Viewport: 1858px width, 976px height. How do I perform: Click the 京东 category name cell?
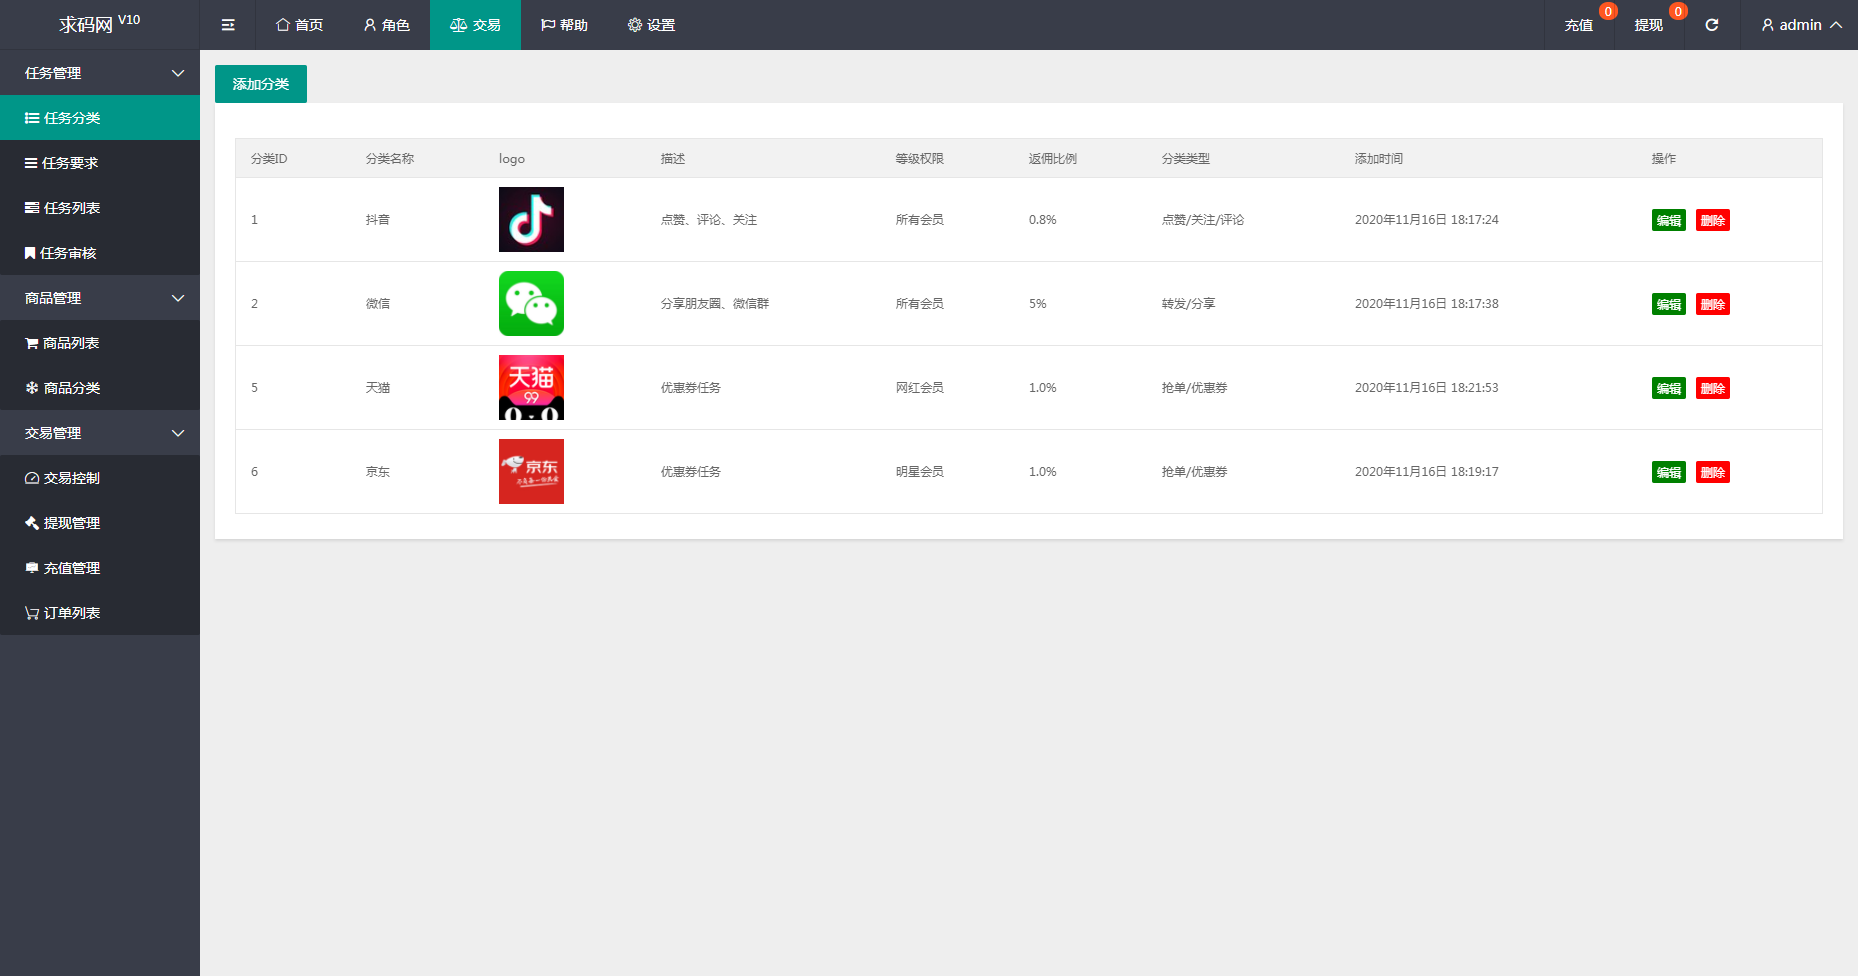[x=378, y=472]
